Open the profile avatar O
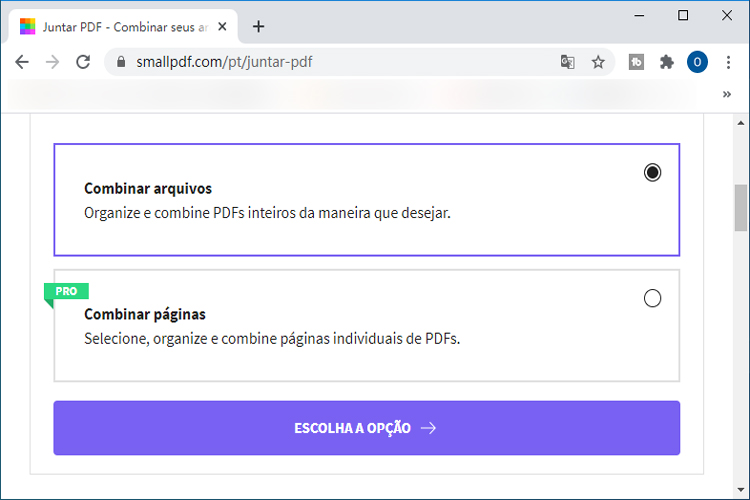 (697, 62)
